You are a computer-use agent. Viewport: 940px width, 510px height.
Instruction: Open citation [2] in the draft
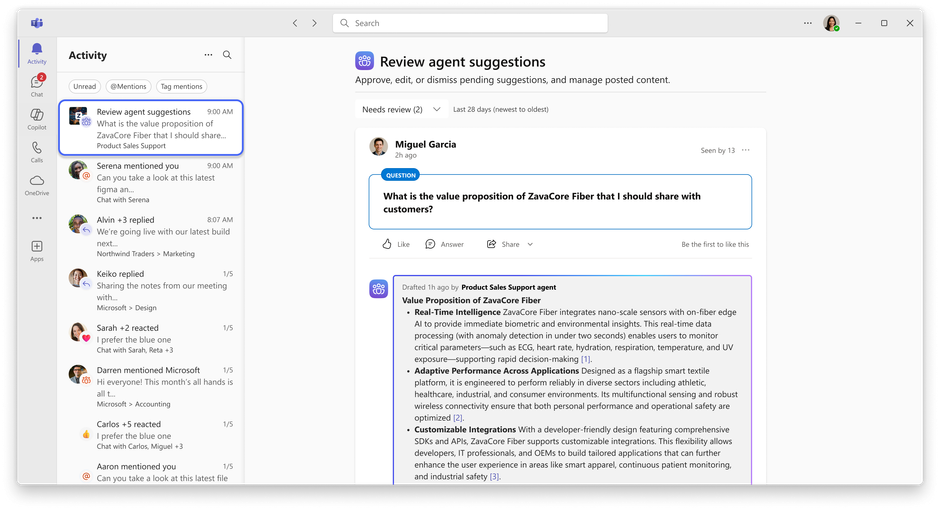click(x=457, y=418)
